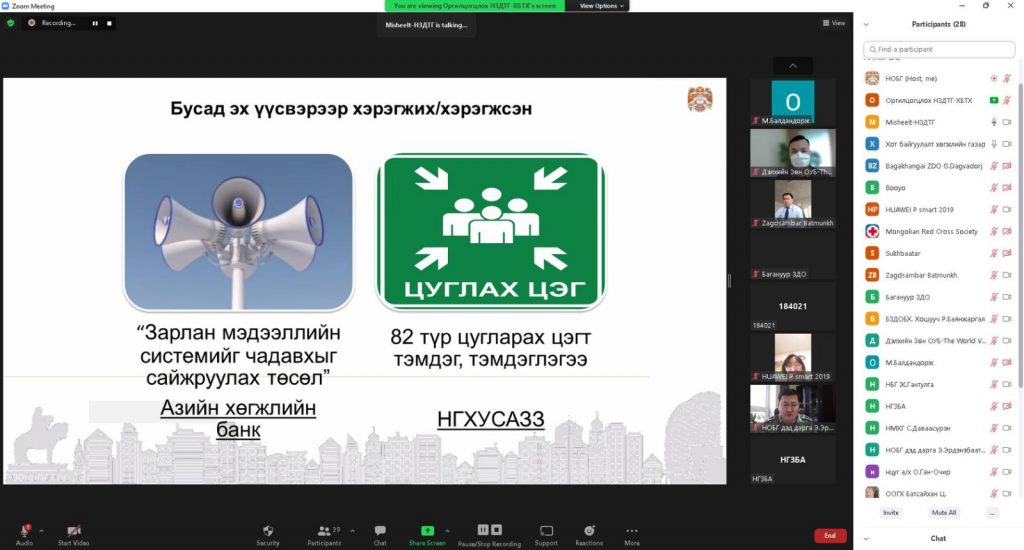This screenshot has height=550, width=1024.
Task: Open the Chat bubble icon in toolbar
Action: point(380,531)
